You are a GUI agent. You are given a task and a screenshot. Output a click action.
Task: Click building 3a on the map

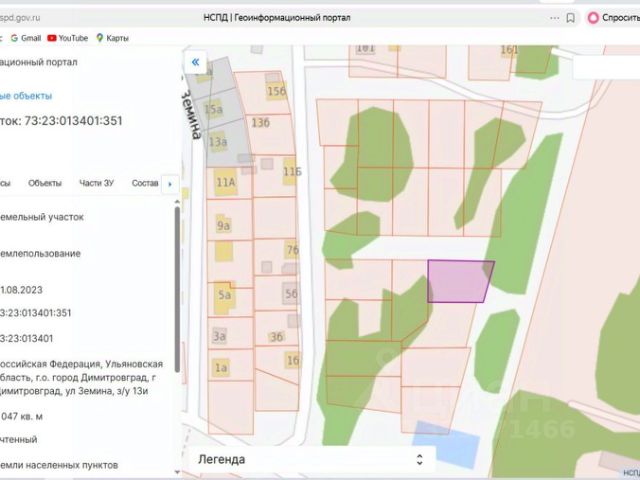point(220,336)
